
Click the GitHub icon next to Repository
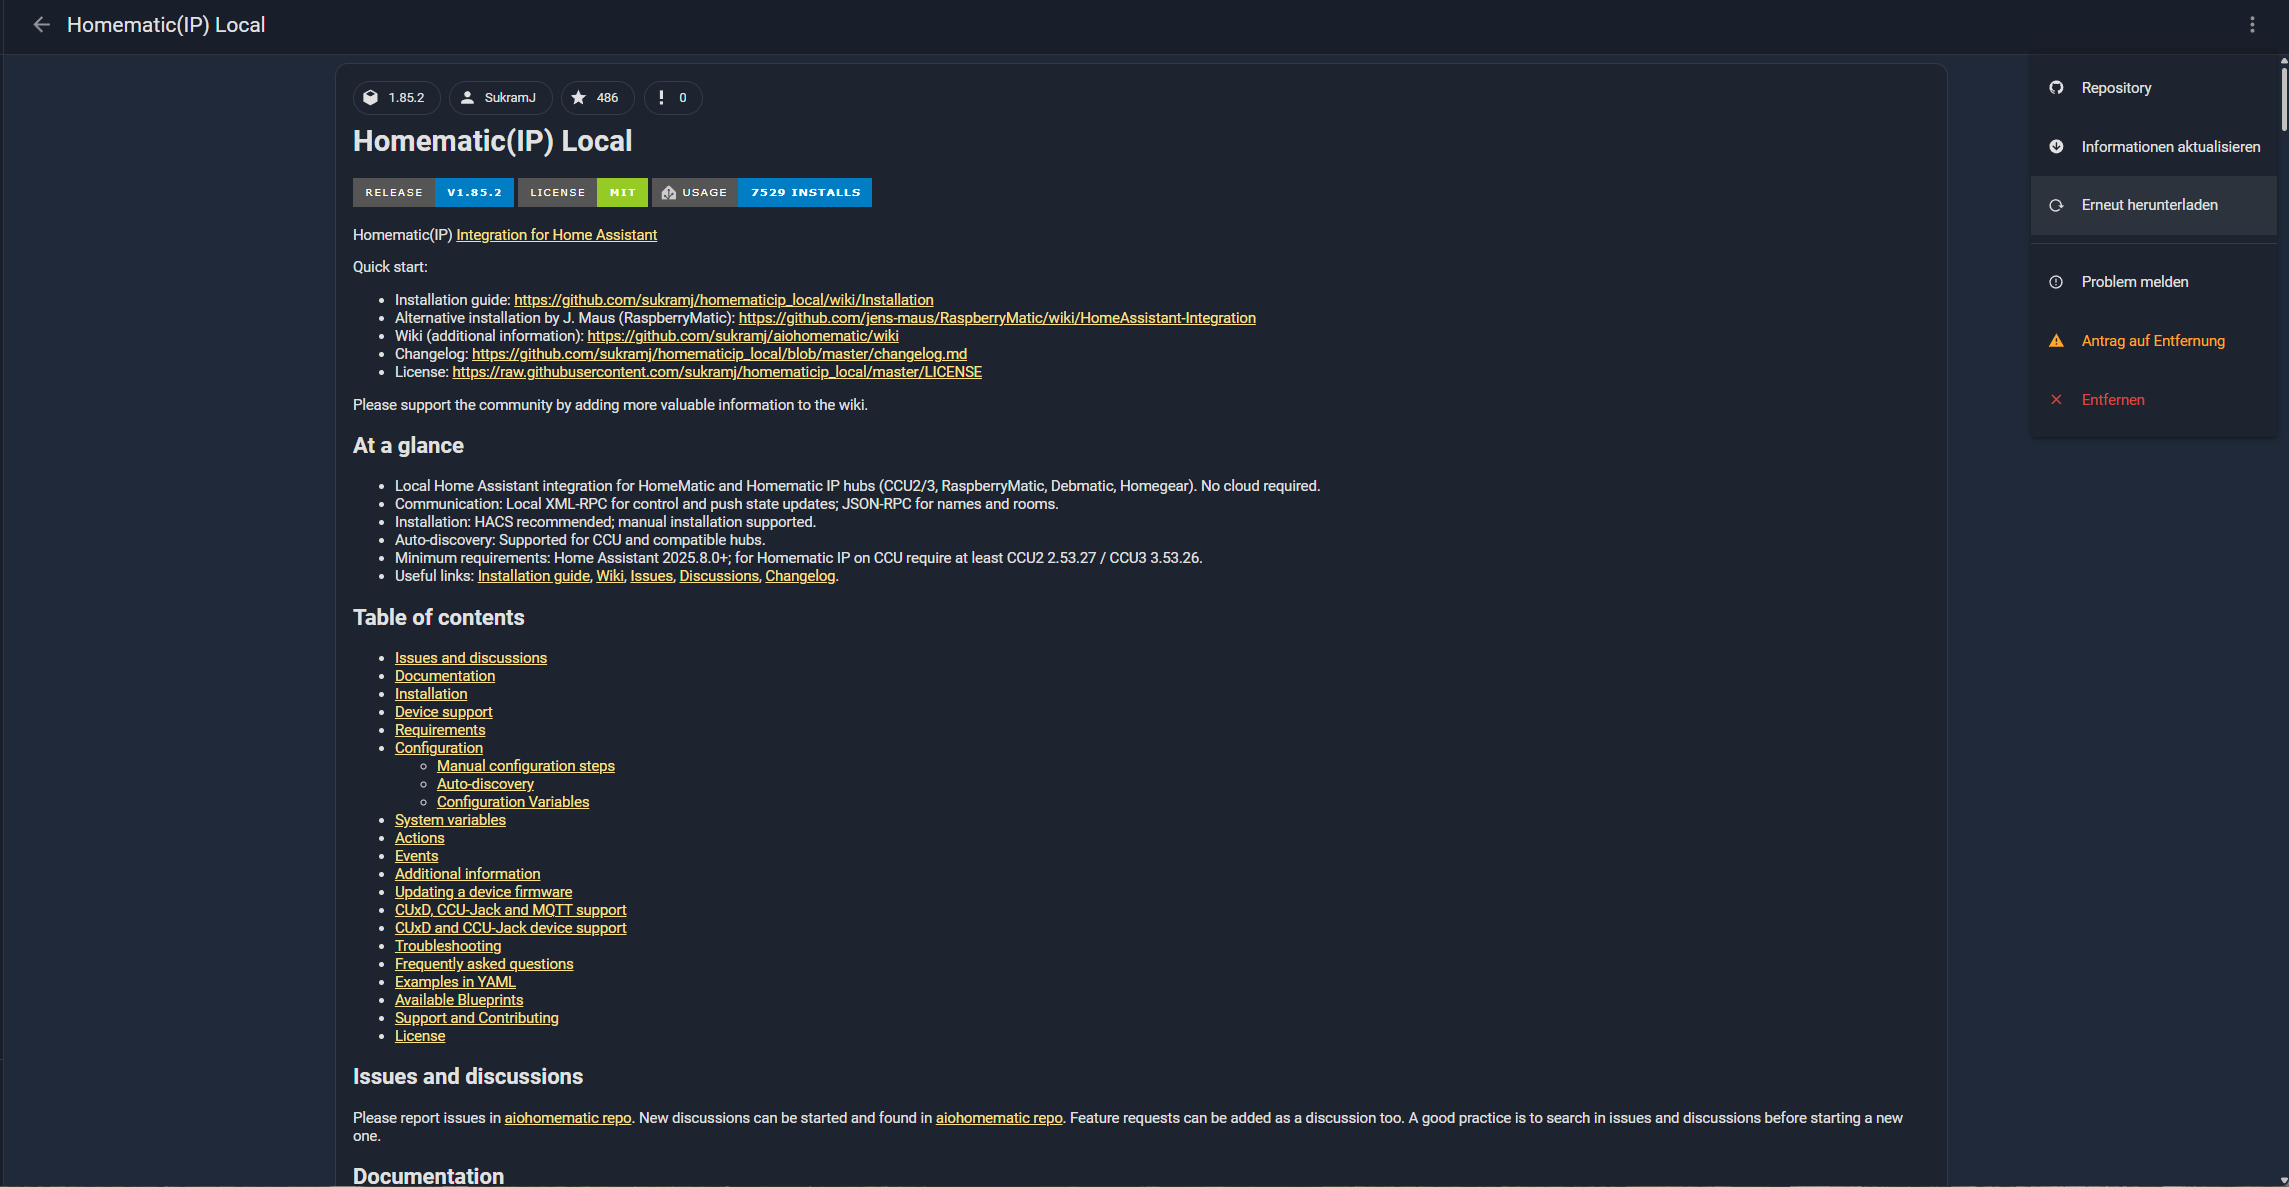click(x=2056, y=88)
